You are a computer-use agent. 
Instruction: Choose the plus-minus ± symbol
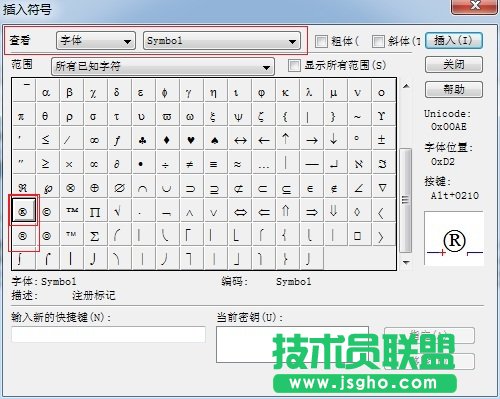(x=384, y=139)
